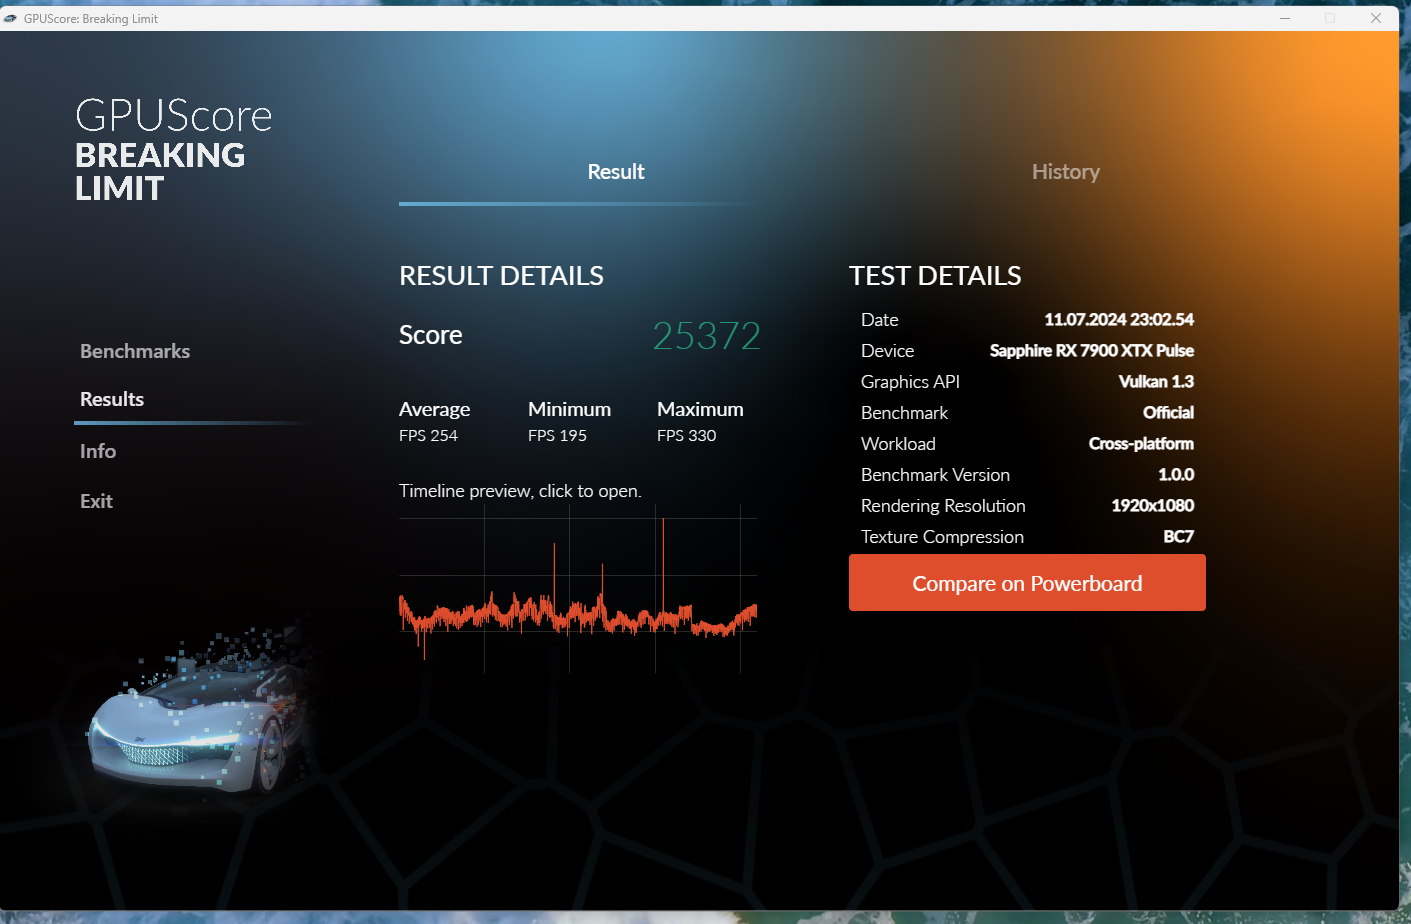Click the GPUScore app icon in the title bar

pos(11,18)
